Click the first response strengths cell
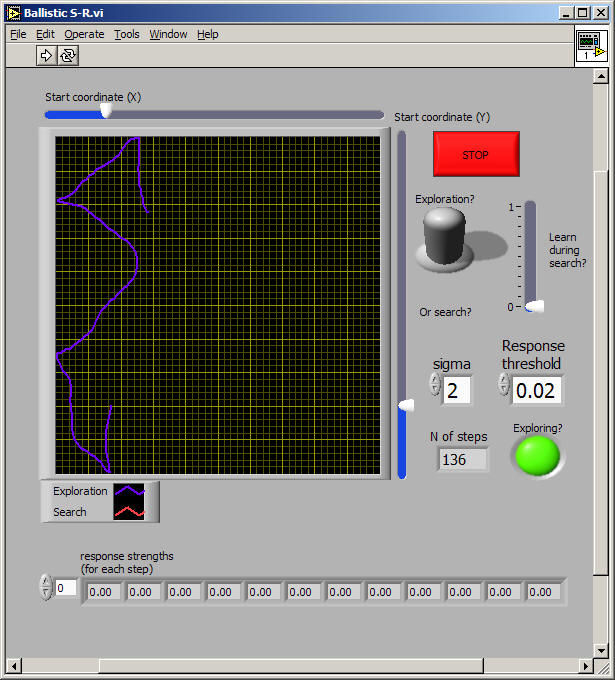Screen dimensions: 615x680 tap(104, 592)
